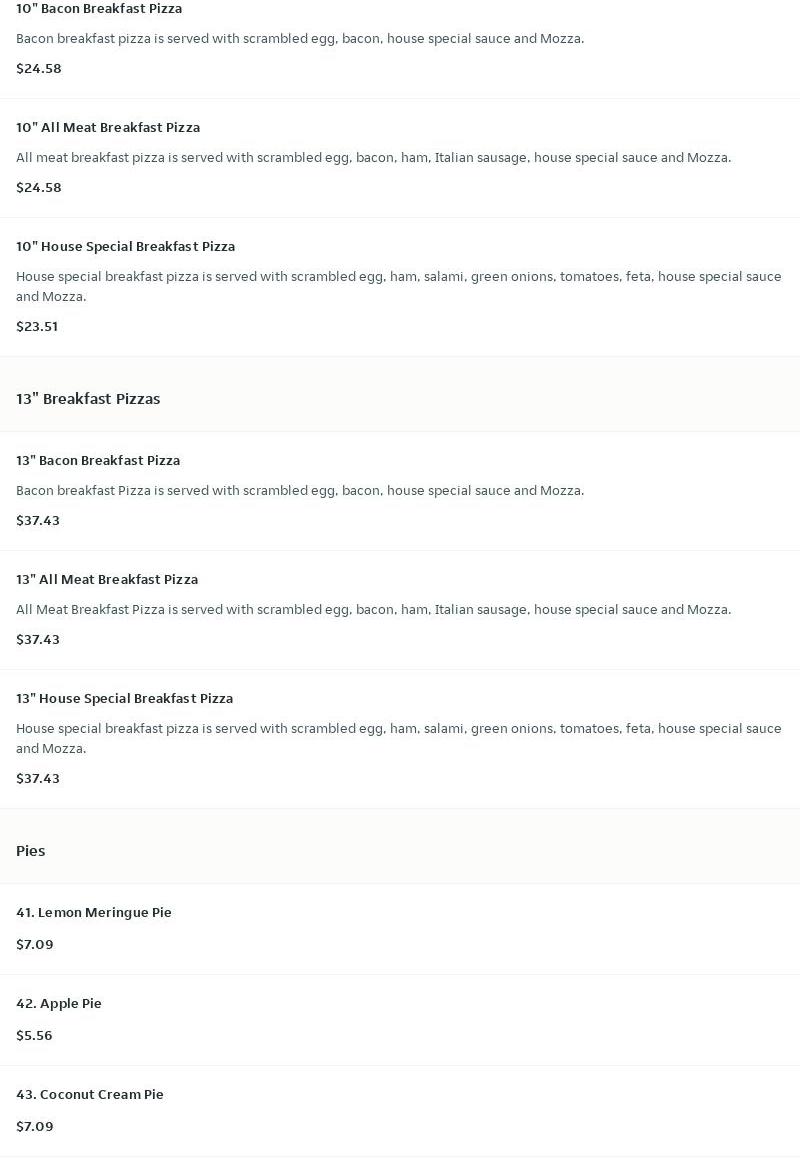Open the 10" Bacon Breakfast Pizza item
The width and height of the screenshot is (800, 1158).
99,9
